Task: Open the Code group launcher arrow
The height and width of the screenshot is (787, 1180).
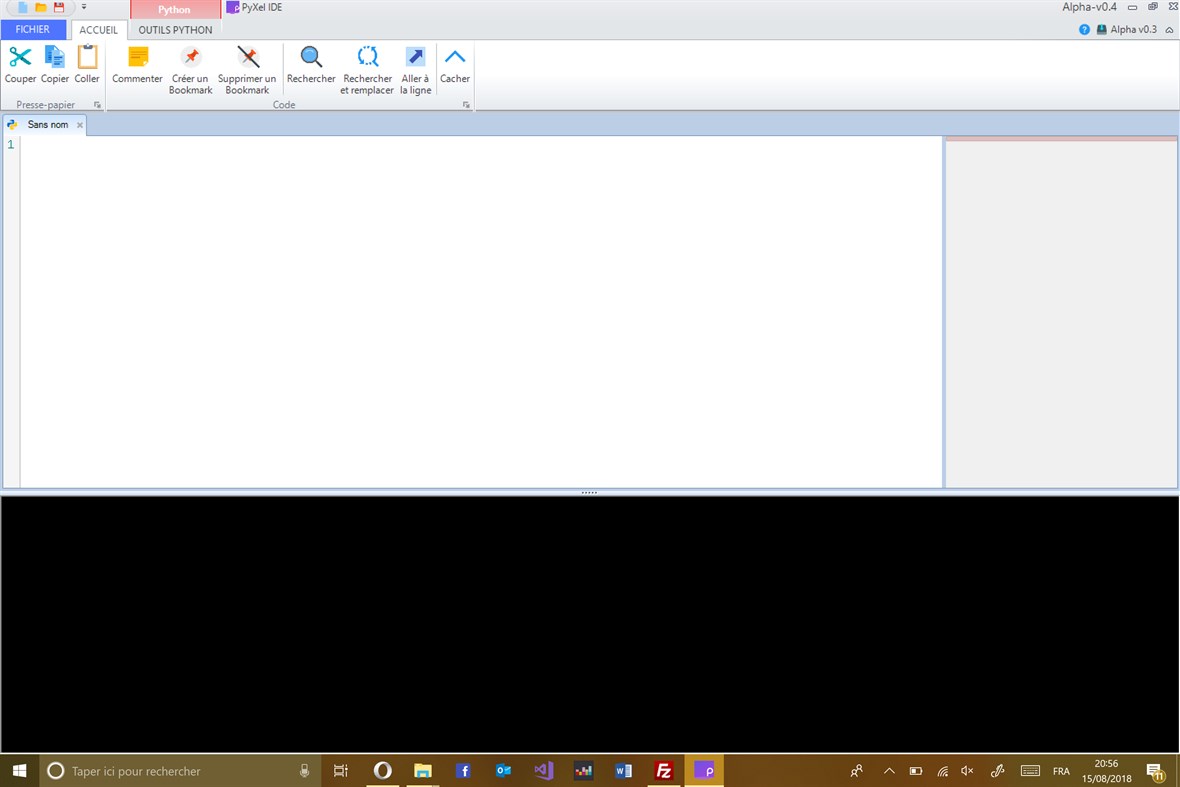Action: pyautogui.click(x=466, y=104)
